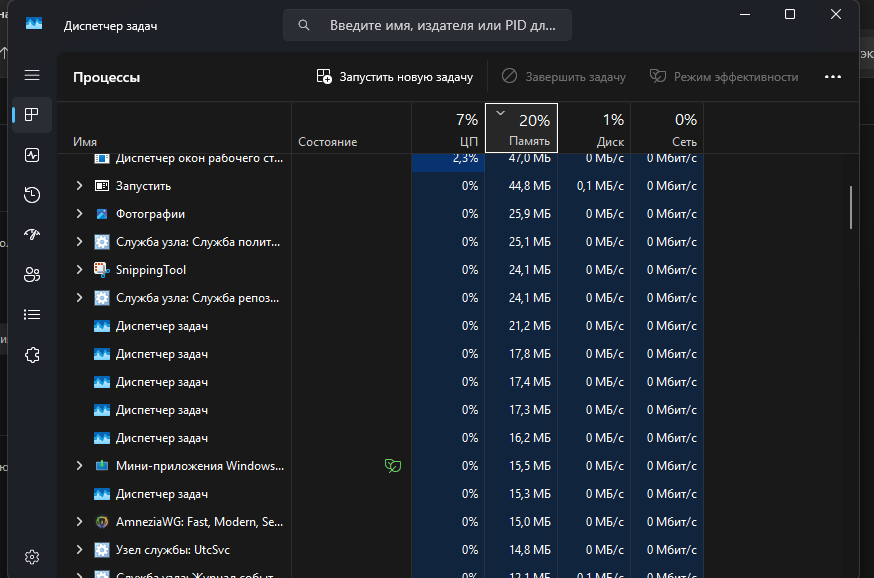The image size is (874, 578).
Task: Open the Performance sidebar page
Action: click(32, 155)
